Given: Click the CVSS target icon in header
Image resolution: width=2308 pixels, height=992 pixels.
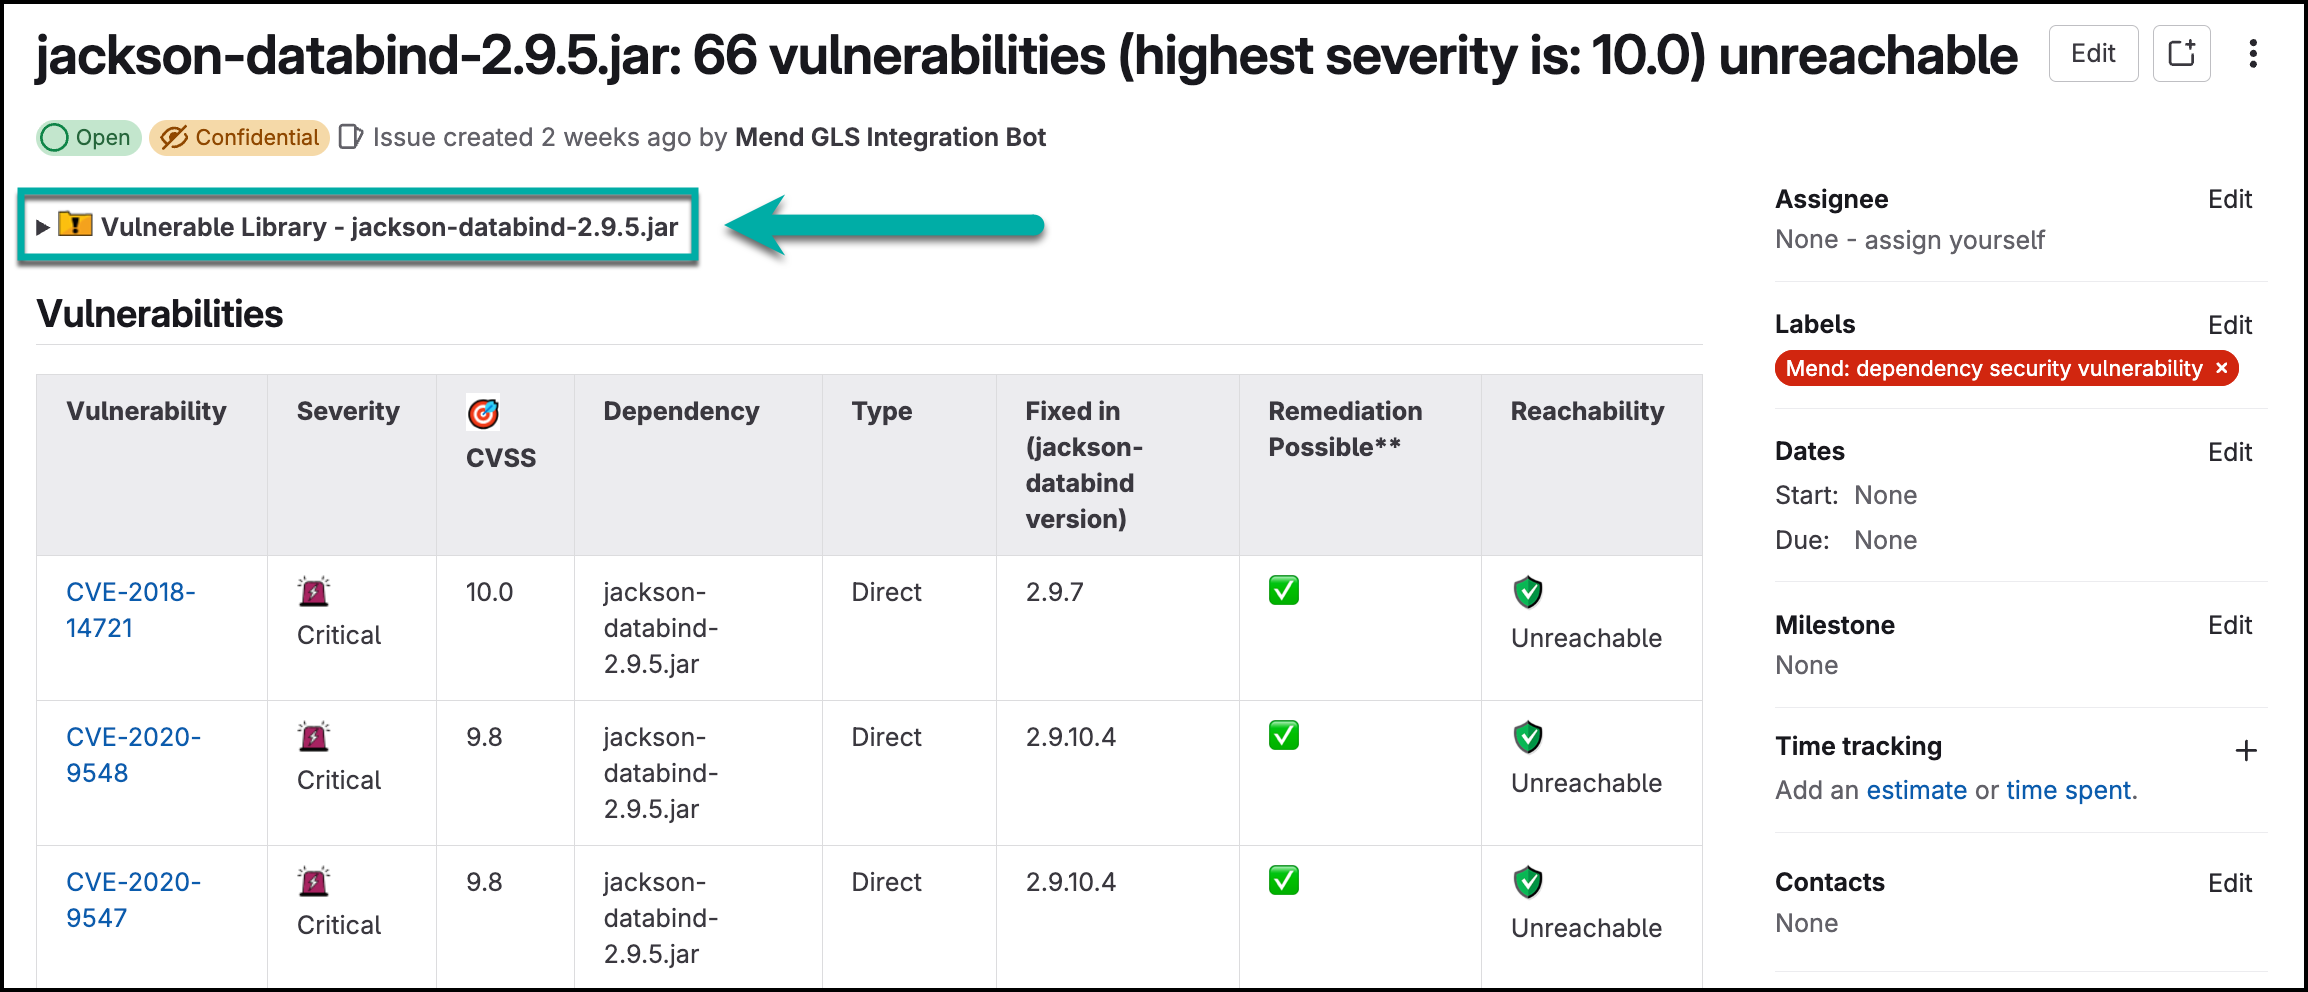Looking at the screenshot, I should pyautogui.click(x=483, y=413).
